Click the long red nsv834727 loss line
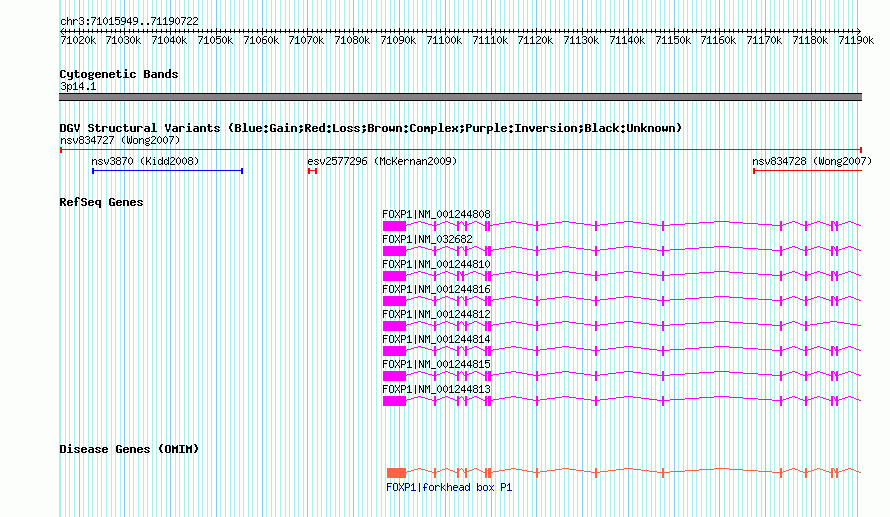The height and width of the screenshot is (517, 890). click(461, 150)
